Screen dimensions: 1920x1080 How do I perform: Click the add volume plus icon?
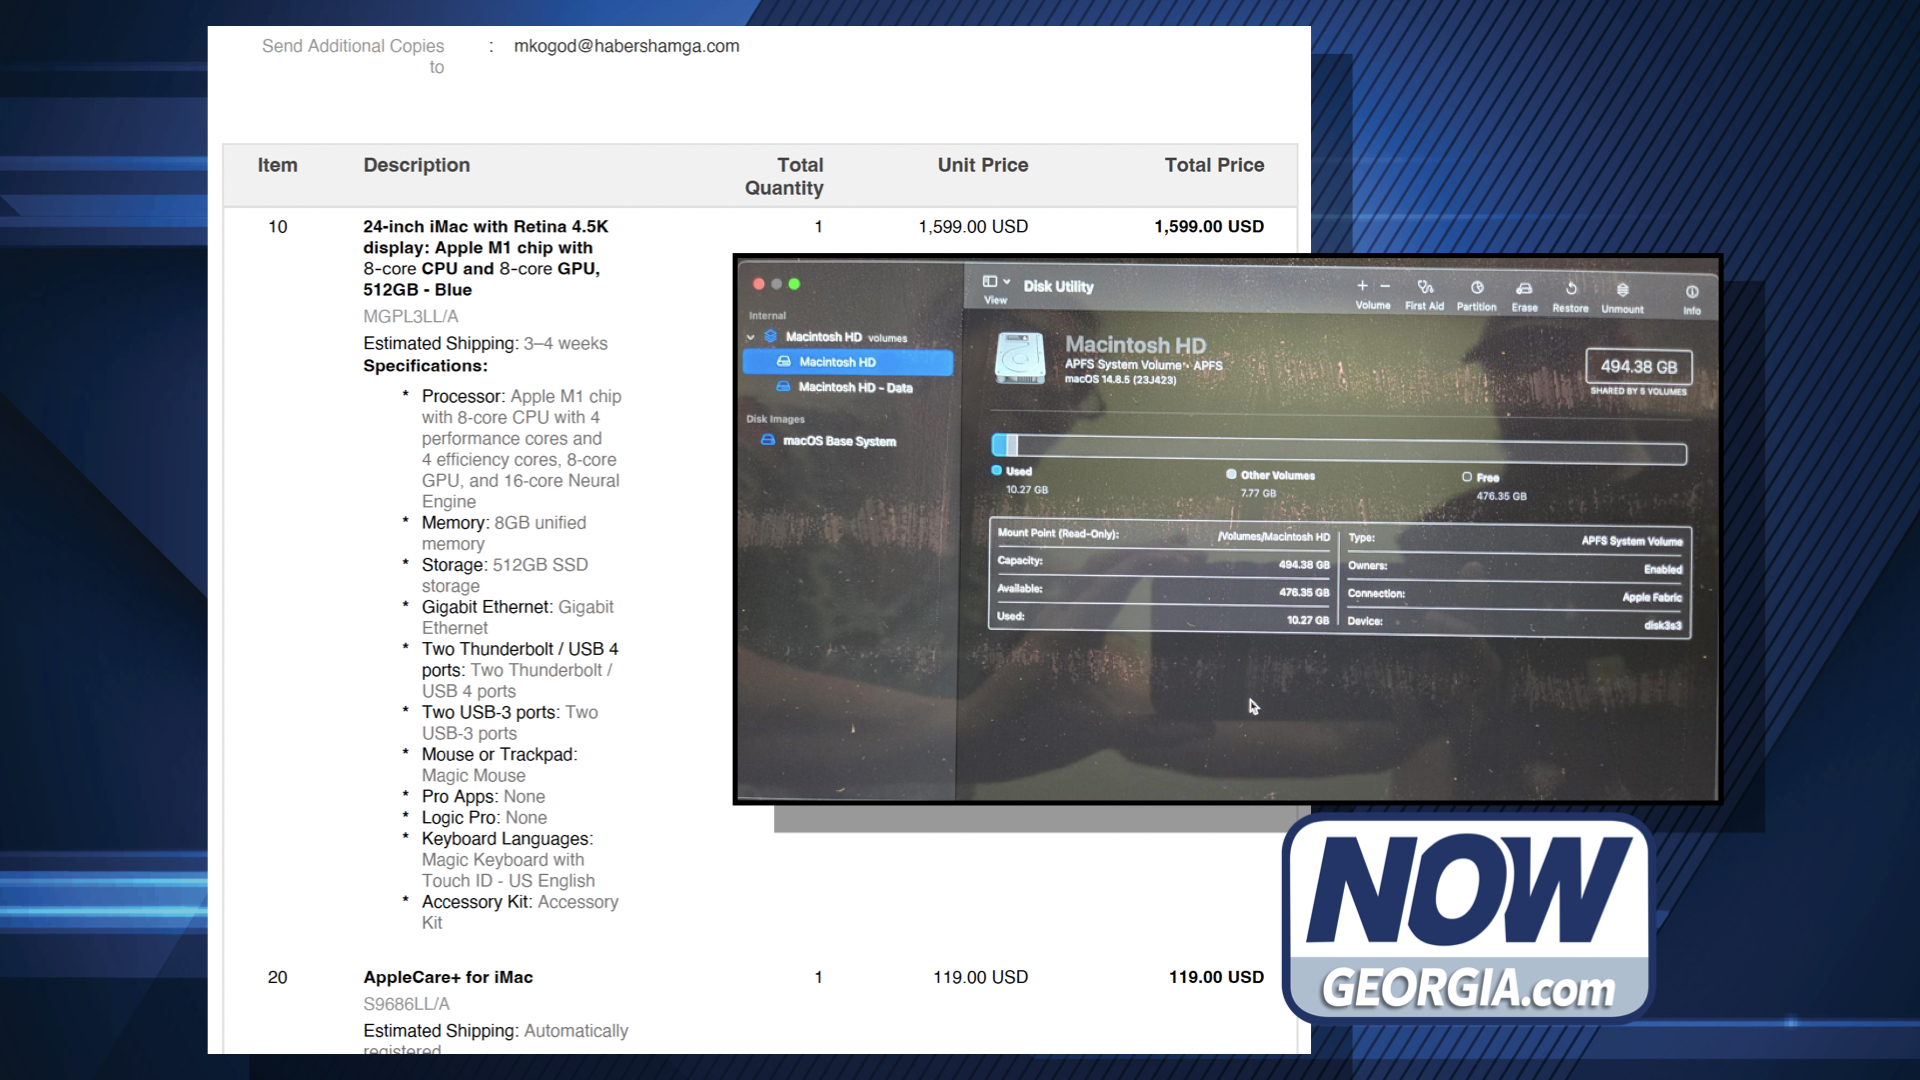pos(1362,286)
